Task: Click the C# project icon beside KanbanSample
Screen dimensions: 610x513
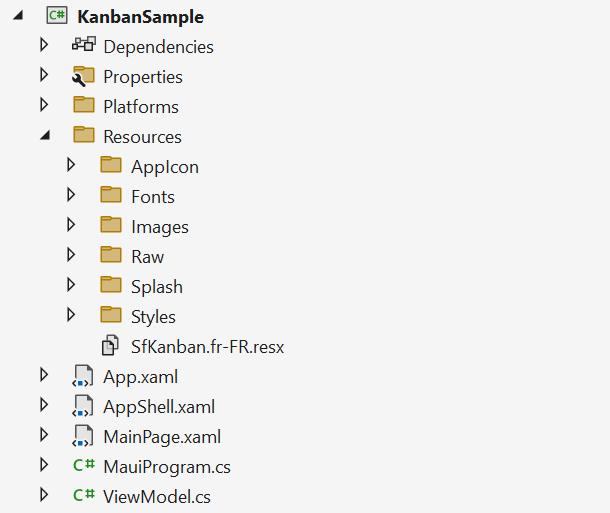Action: (56, 17)
